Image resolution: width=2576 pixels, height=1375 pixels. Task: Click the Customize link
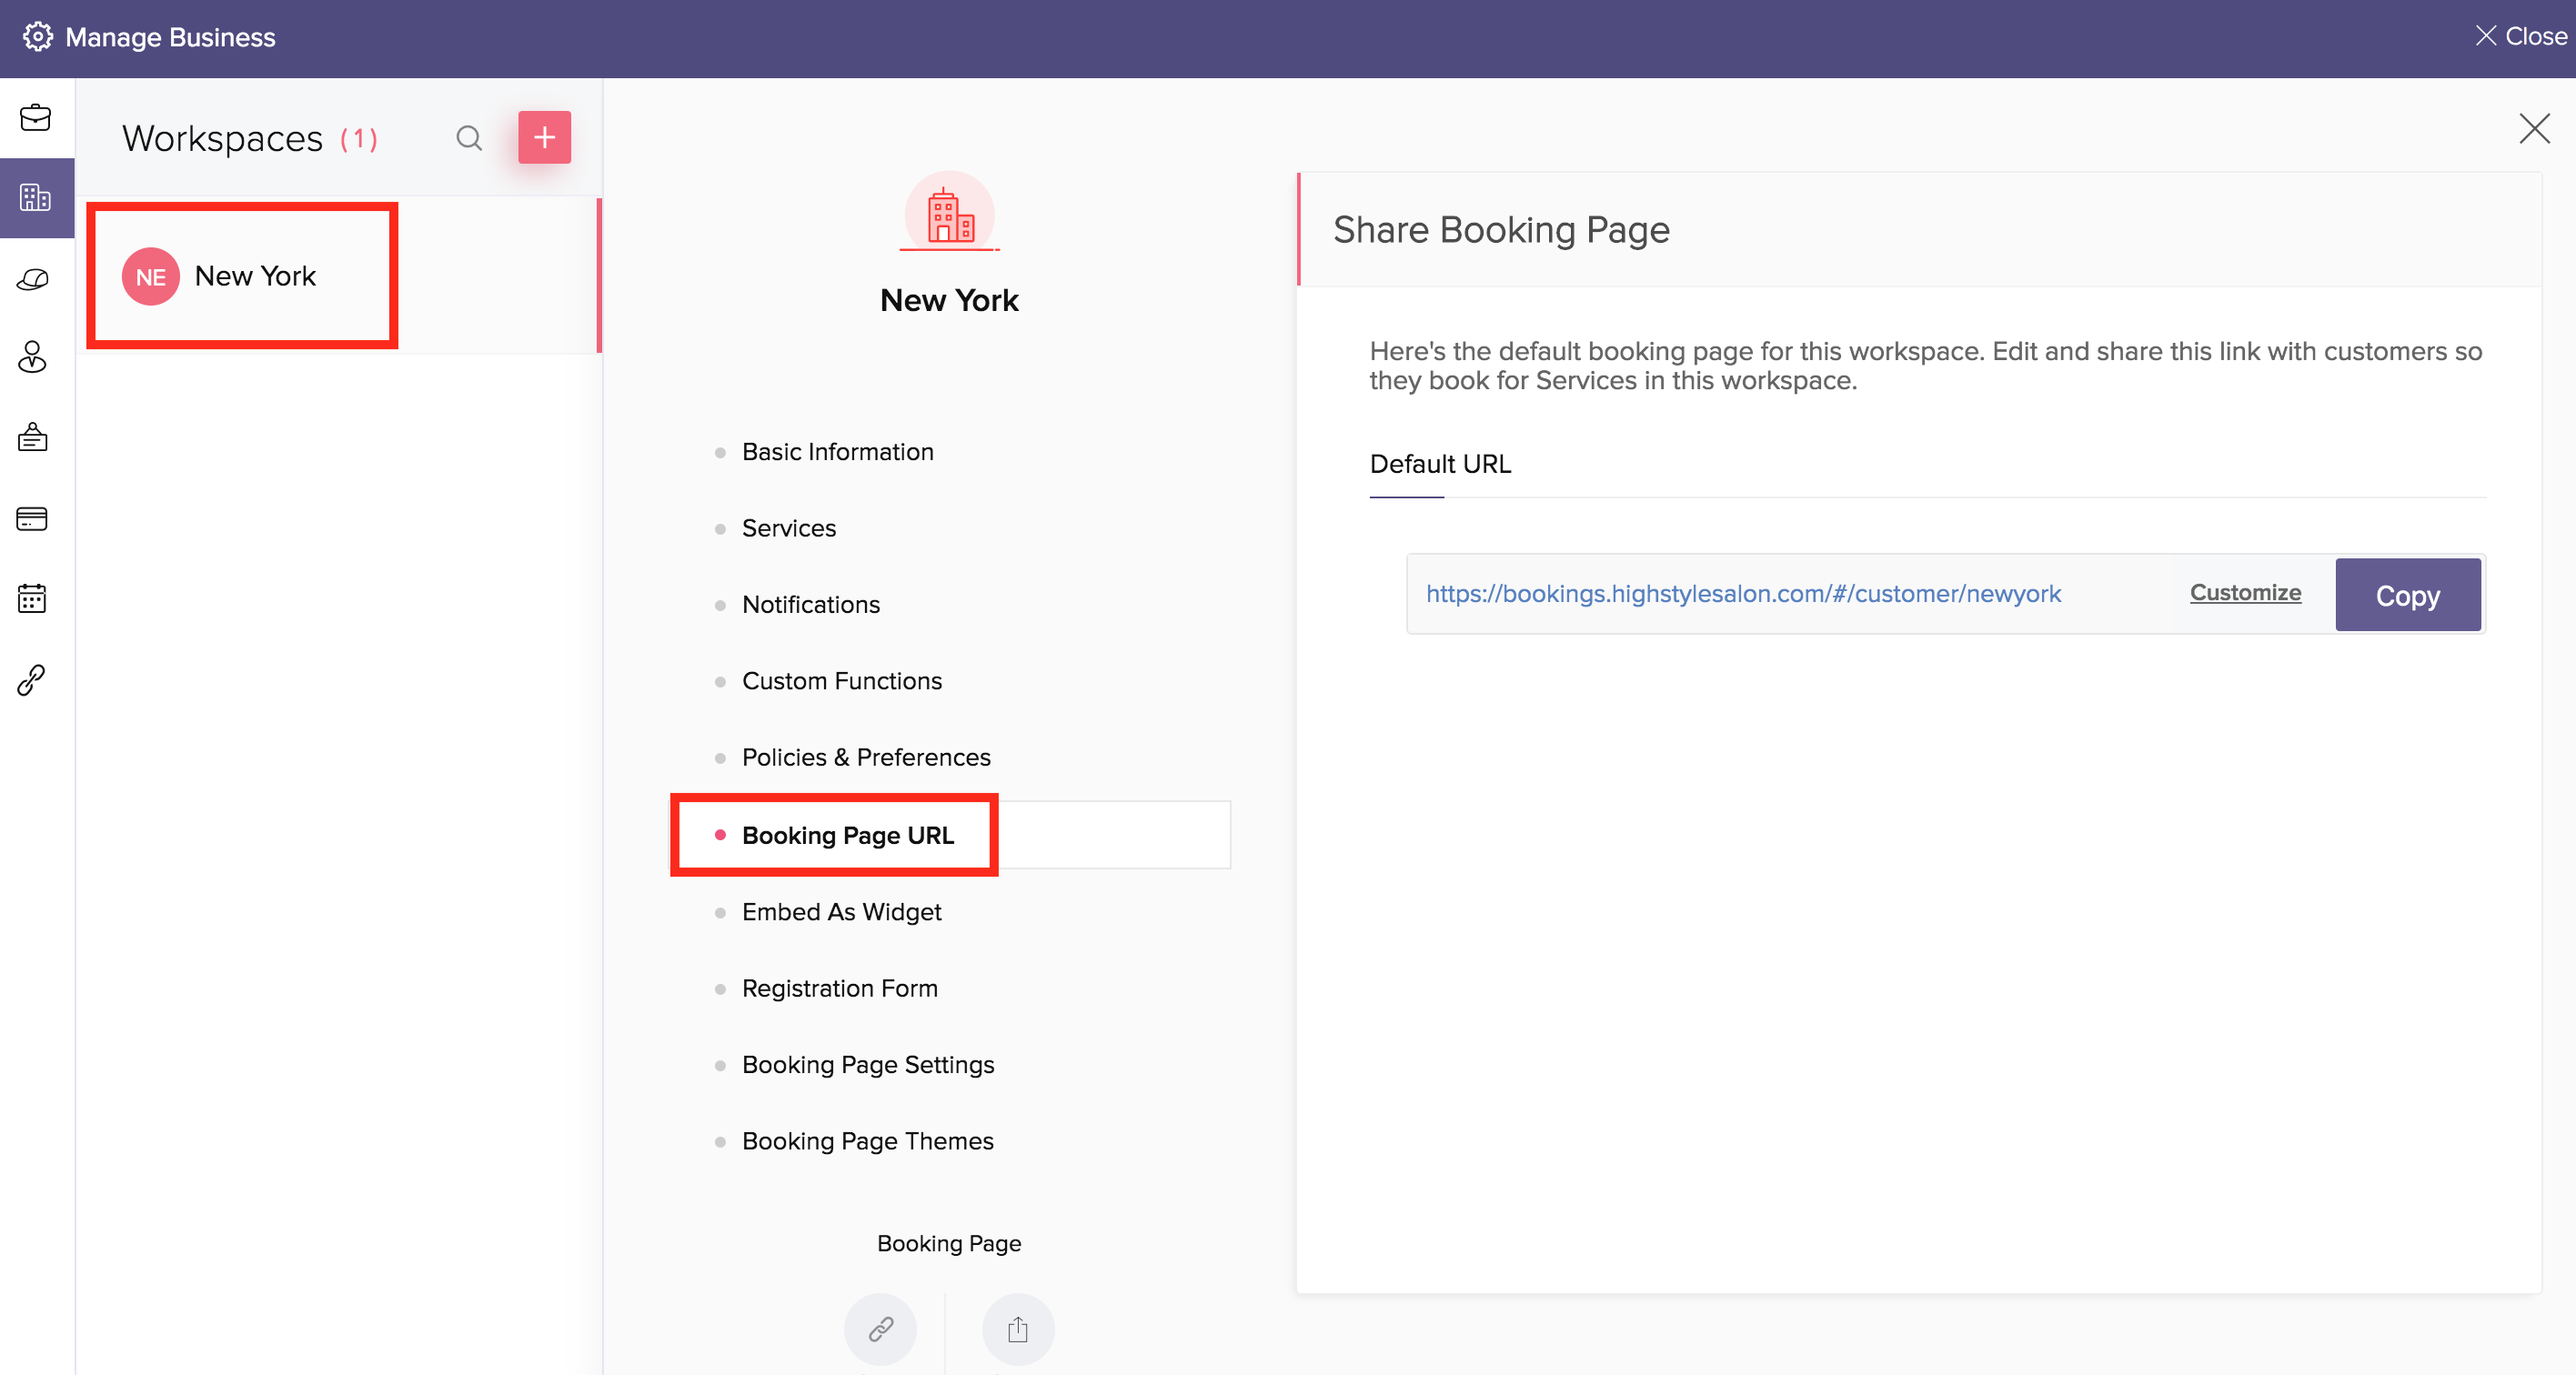tap(2244, 592)
